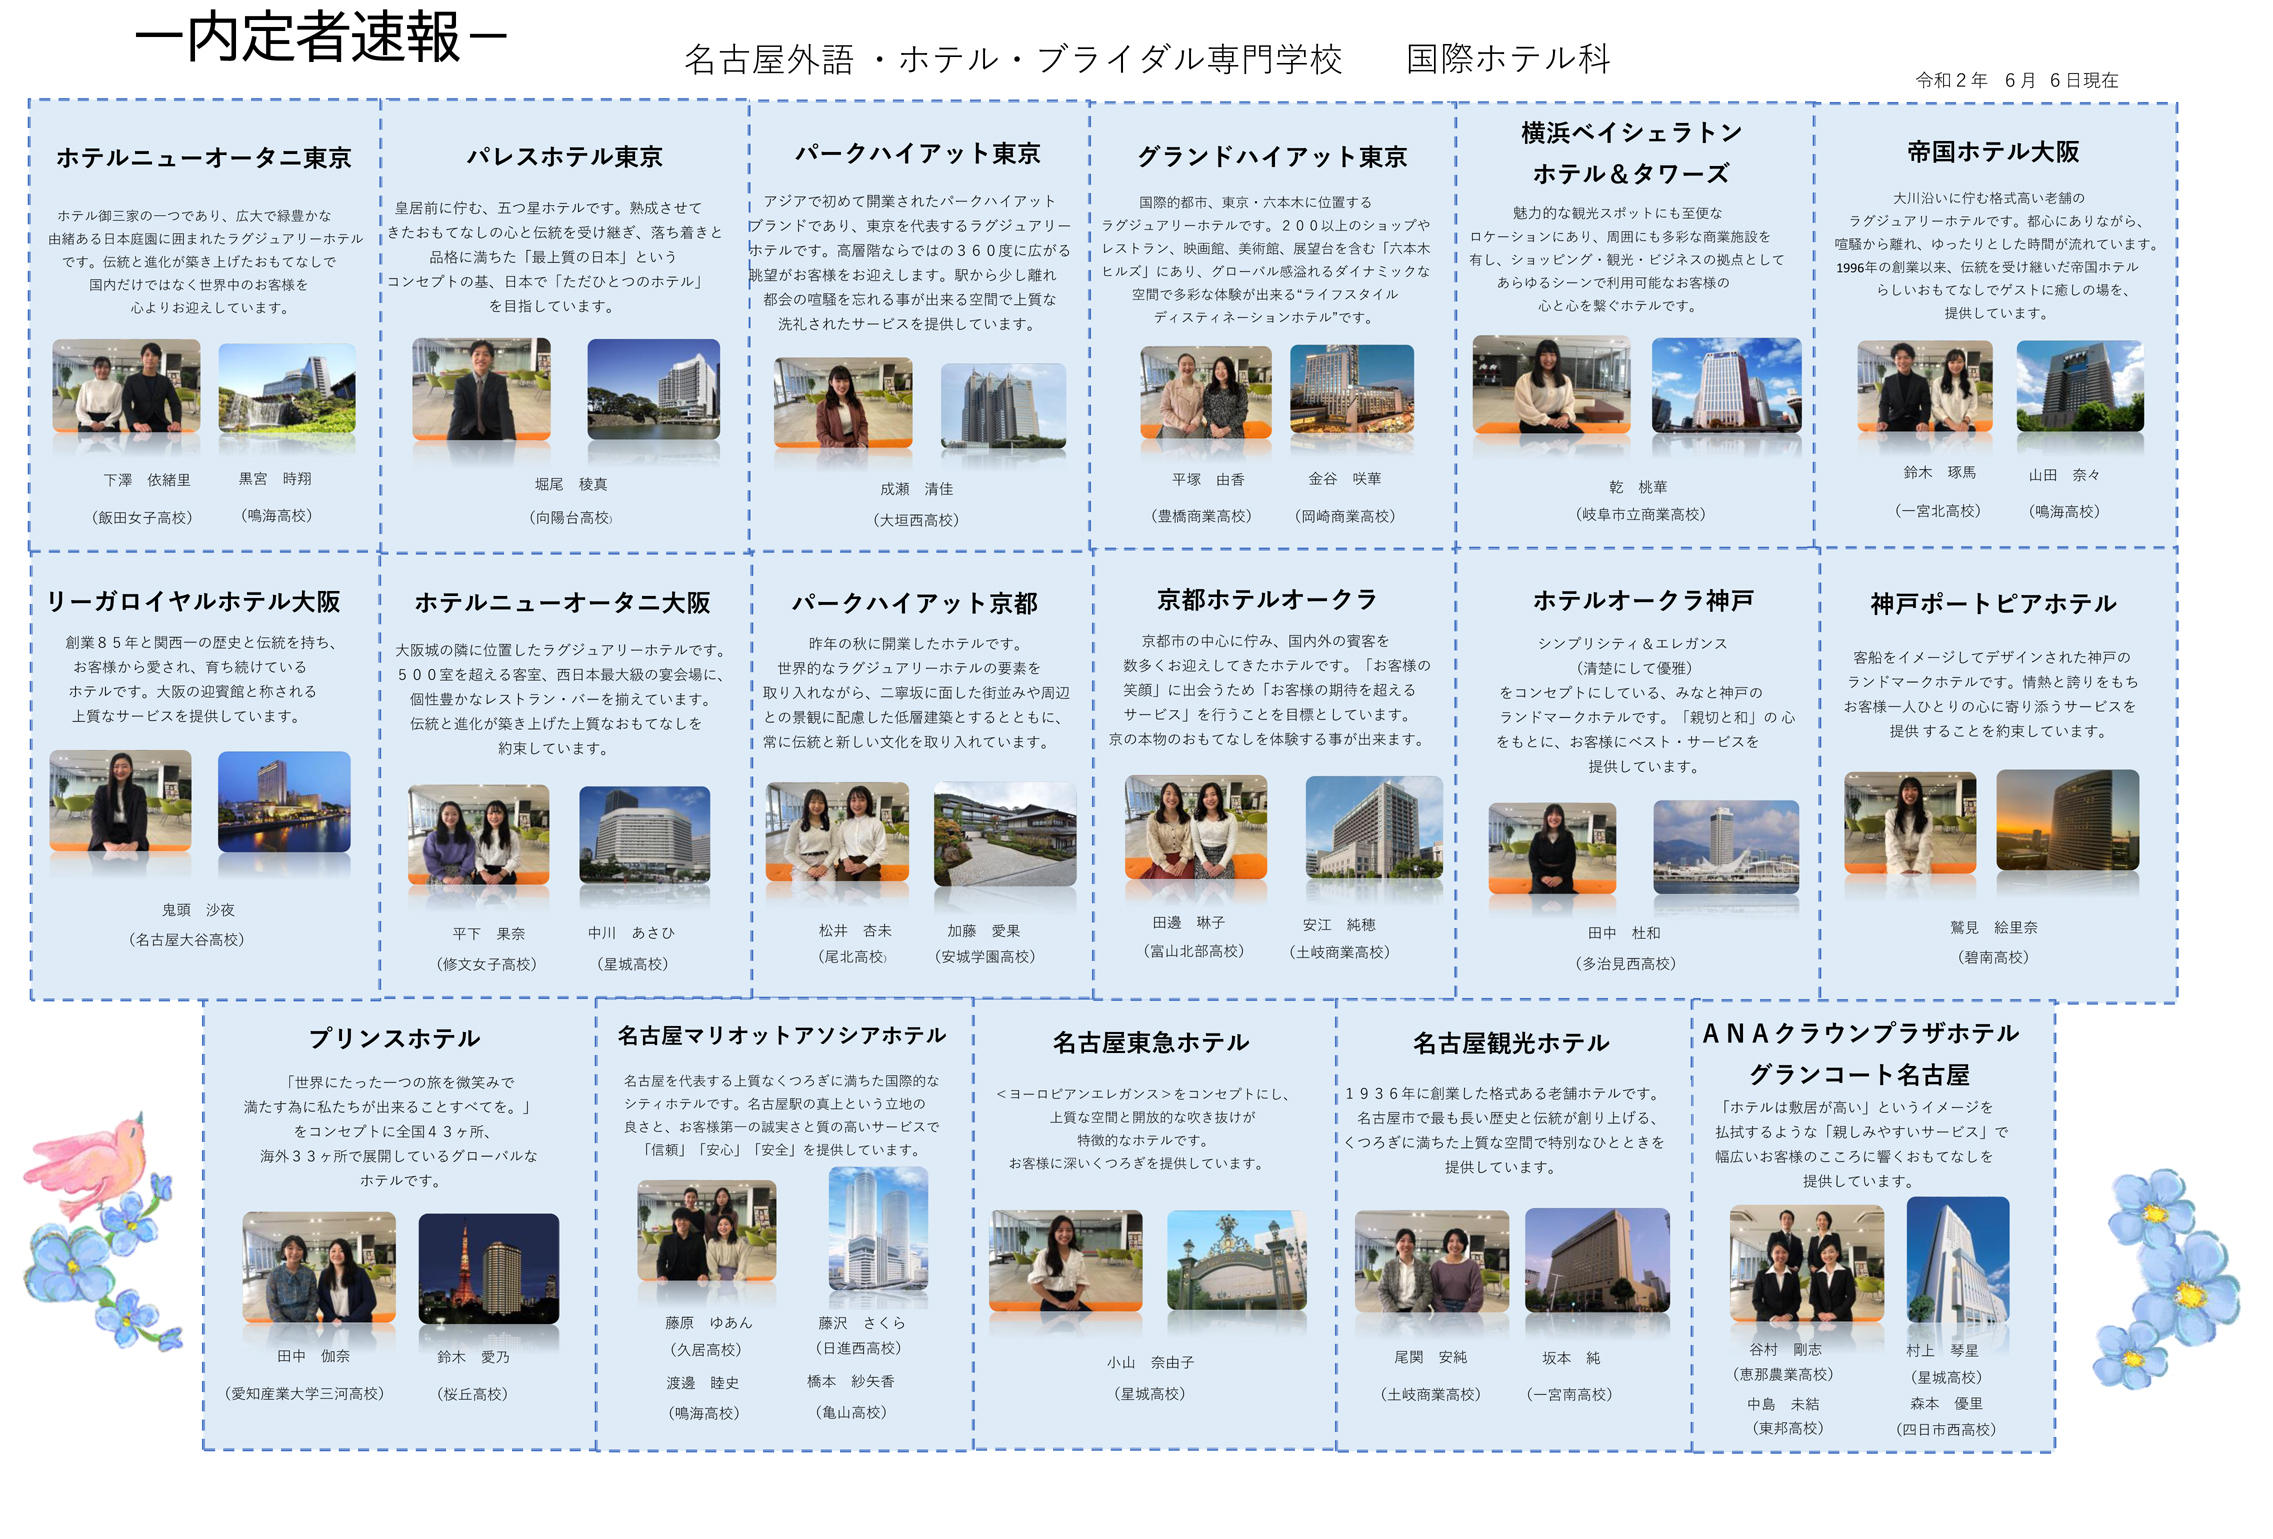
Task: Open the Grand Hyatt Tokyo building photo
Action: (1352, 389)
